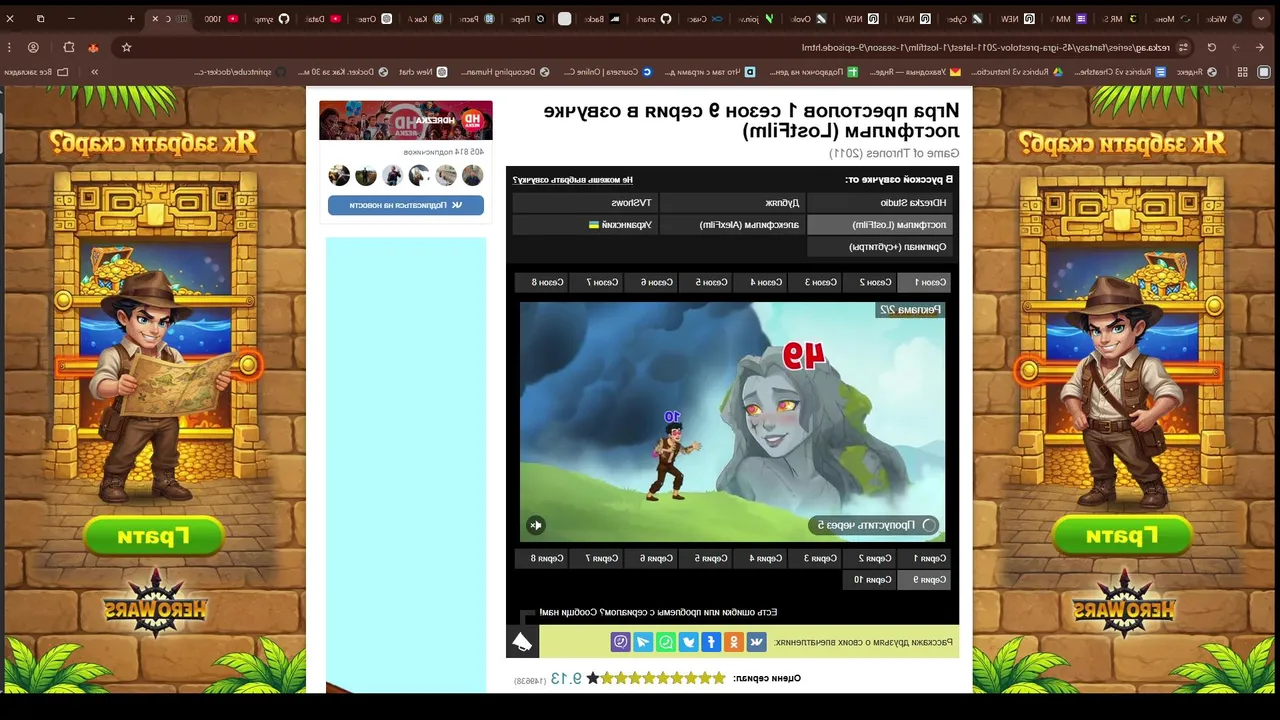Select the Украинский voiceover option
The width and height of the screenshot is (1280, 720).
click(x=584, y=225)
